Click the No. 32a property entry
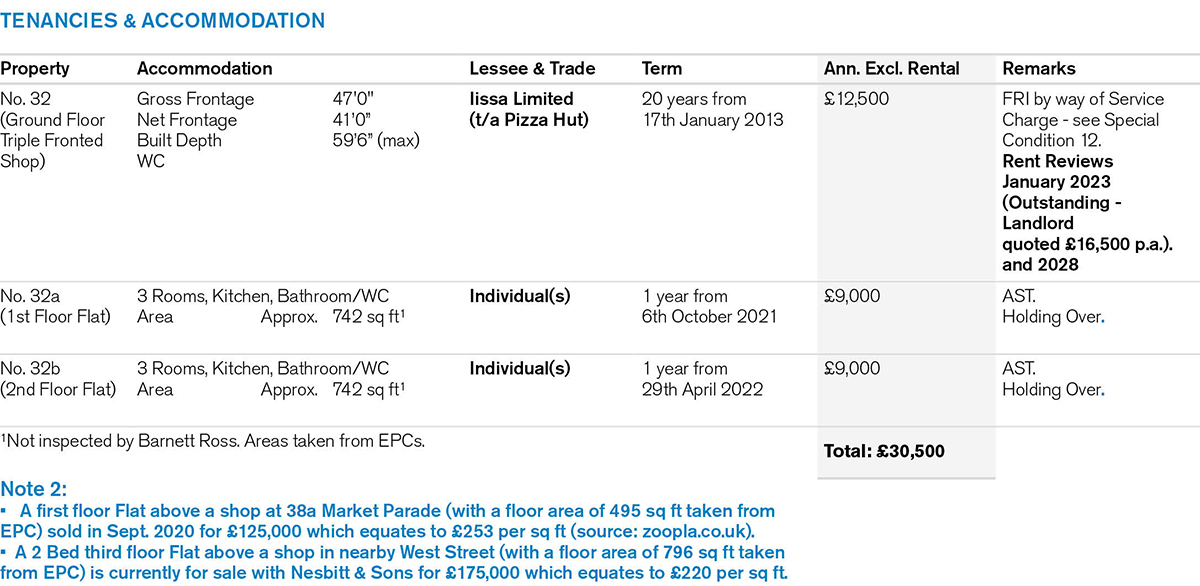 pyautogui.click(x=32, y=297)
